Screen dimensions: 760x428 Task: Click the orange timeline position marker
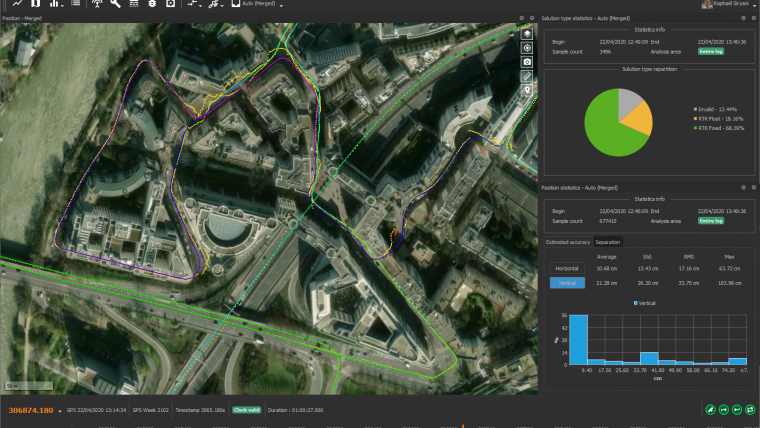click(463, 426)
